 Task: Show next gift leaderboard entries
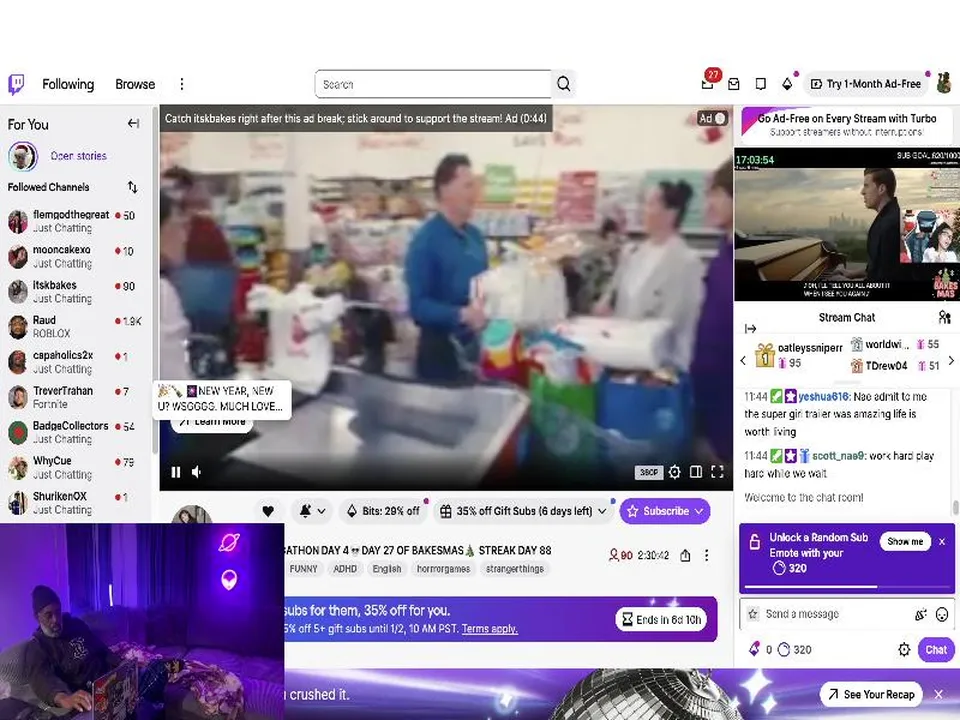click(x=951, y=361)
